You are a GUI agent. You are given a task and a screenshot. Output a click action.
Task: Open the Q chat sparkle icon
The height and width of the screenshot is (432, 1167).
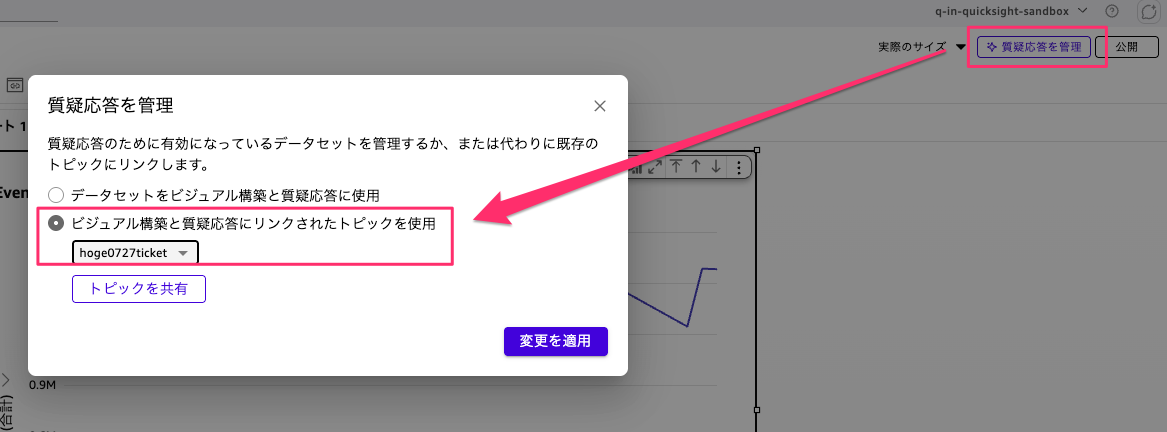[x=1150, y=11]
